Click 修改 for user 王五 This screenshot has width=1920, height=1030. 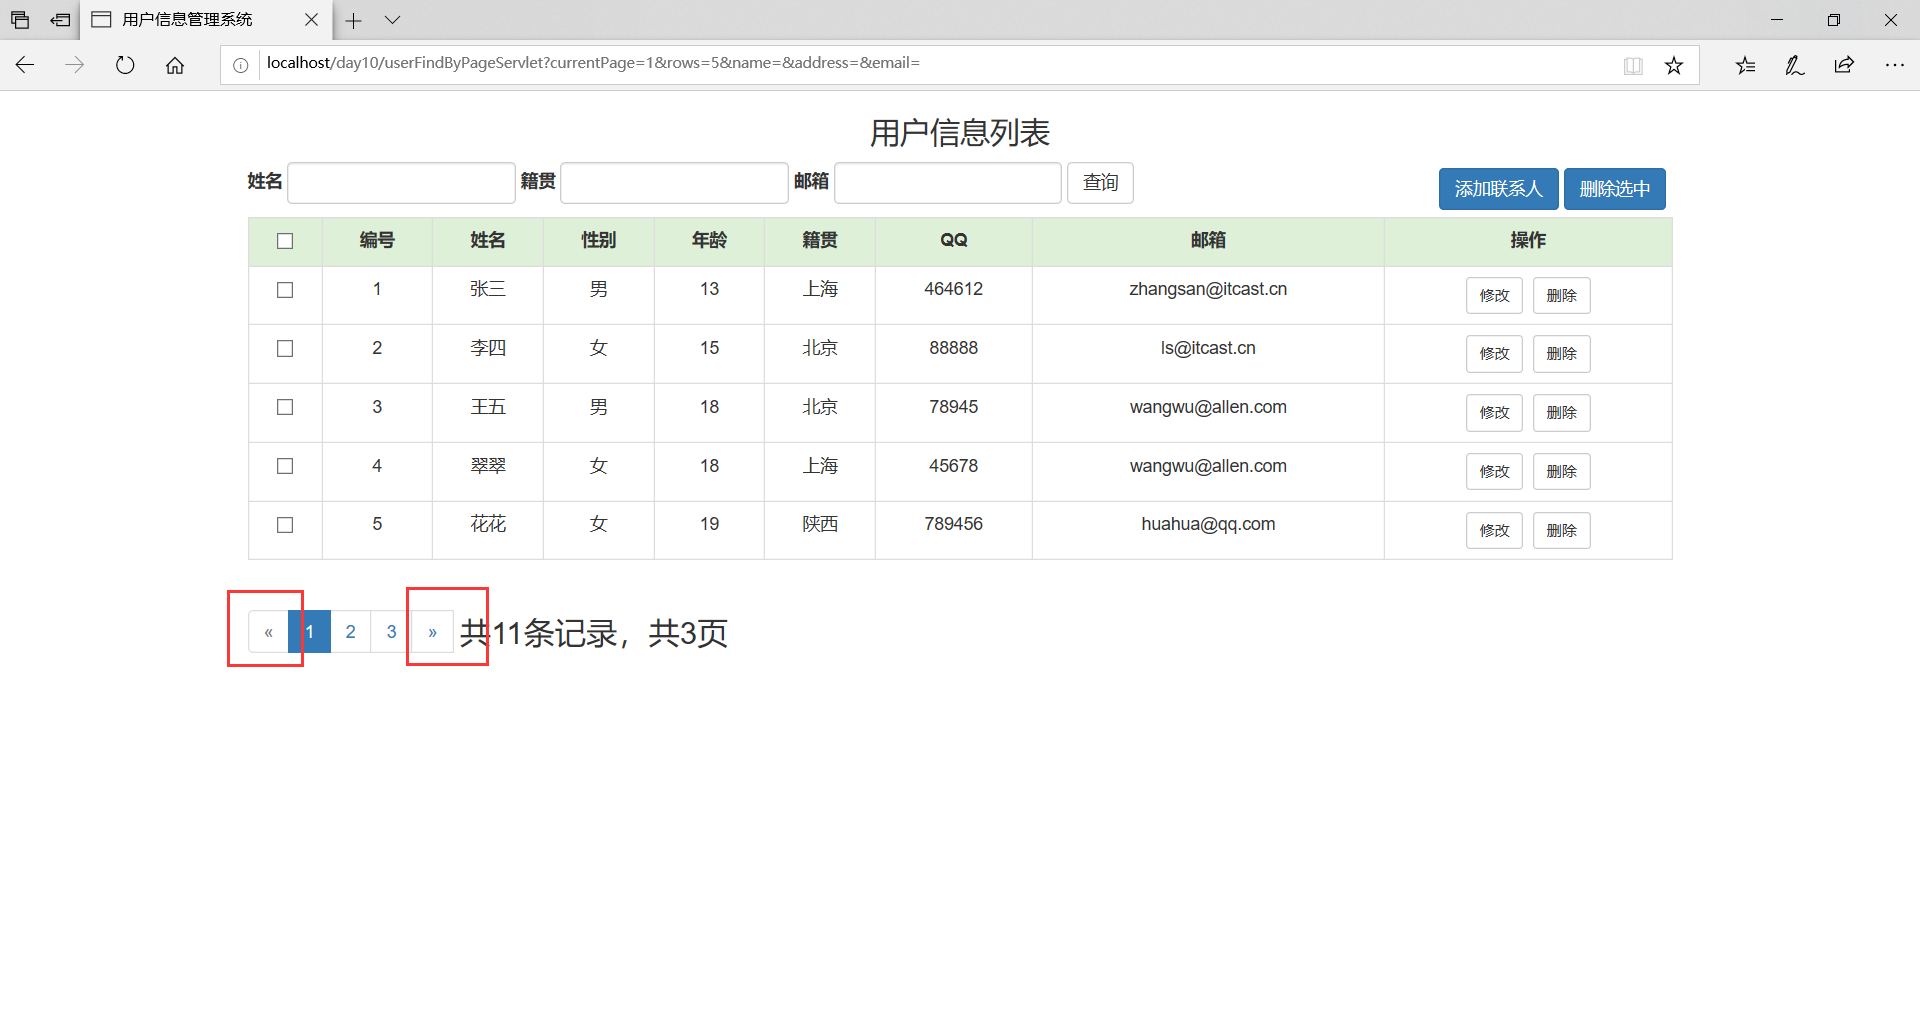tap(1494, 413)
